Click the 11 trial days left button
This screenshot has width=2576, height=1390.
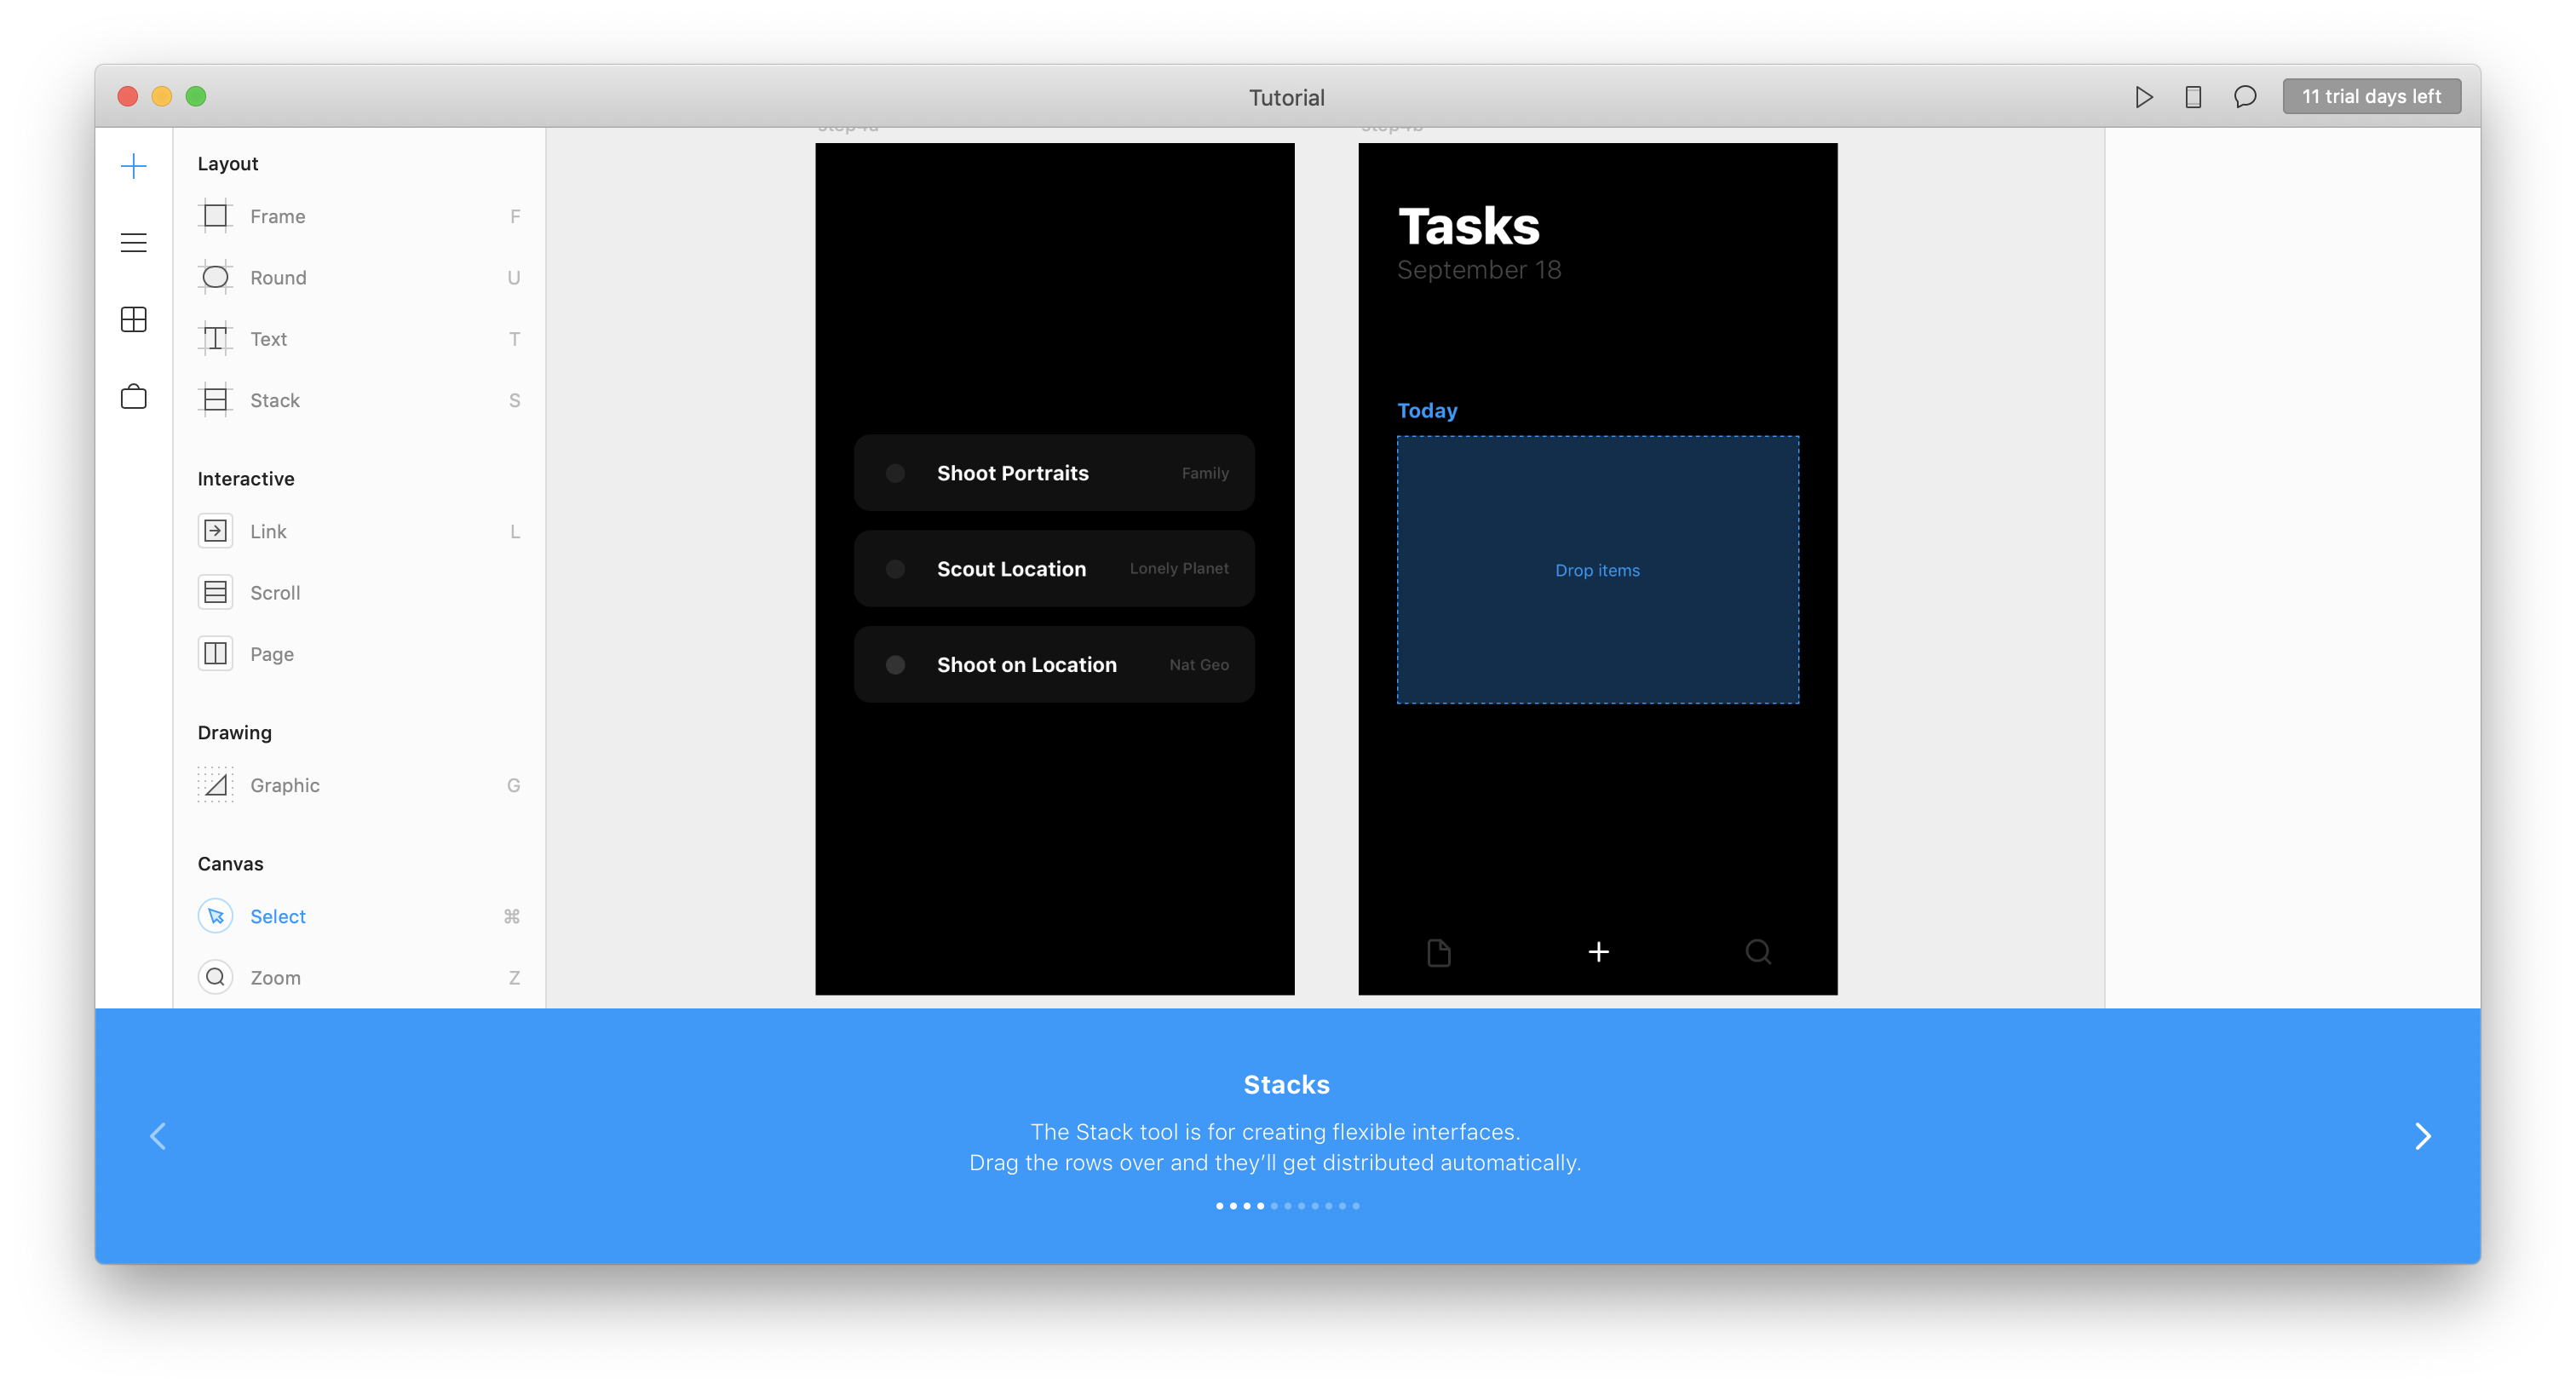[x=2371, y=97]
